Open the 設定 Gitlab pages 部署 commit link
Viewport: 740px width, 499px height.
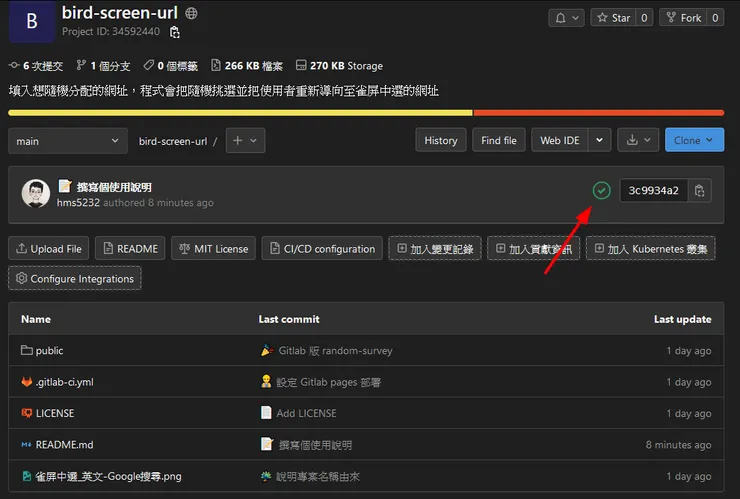tap(328, 382)
